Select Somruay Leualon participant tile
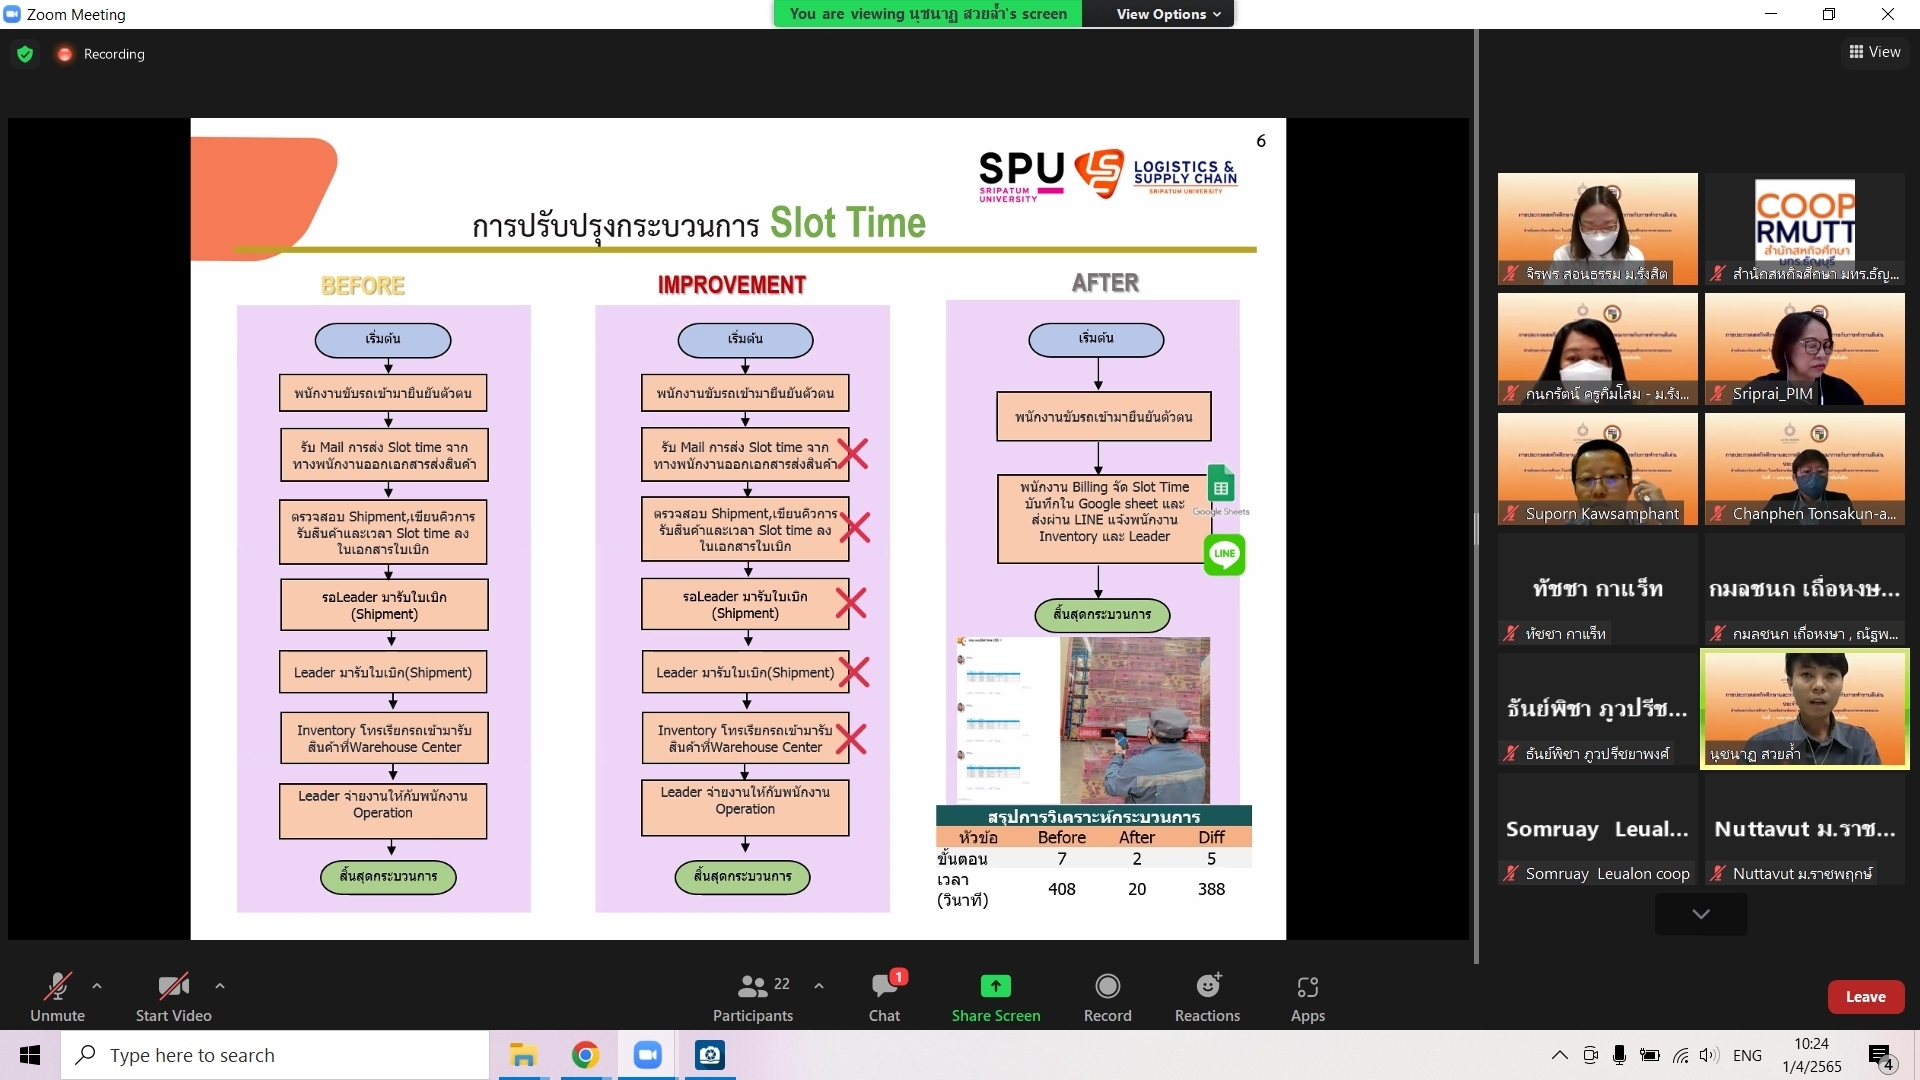Screen dimensions: 1920x1080 tap(1597, 829)
